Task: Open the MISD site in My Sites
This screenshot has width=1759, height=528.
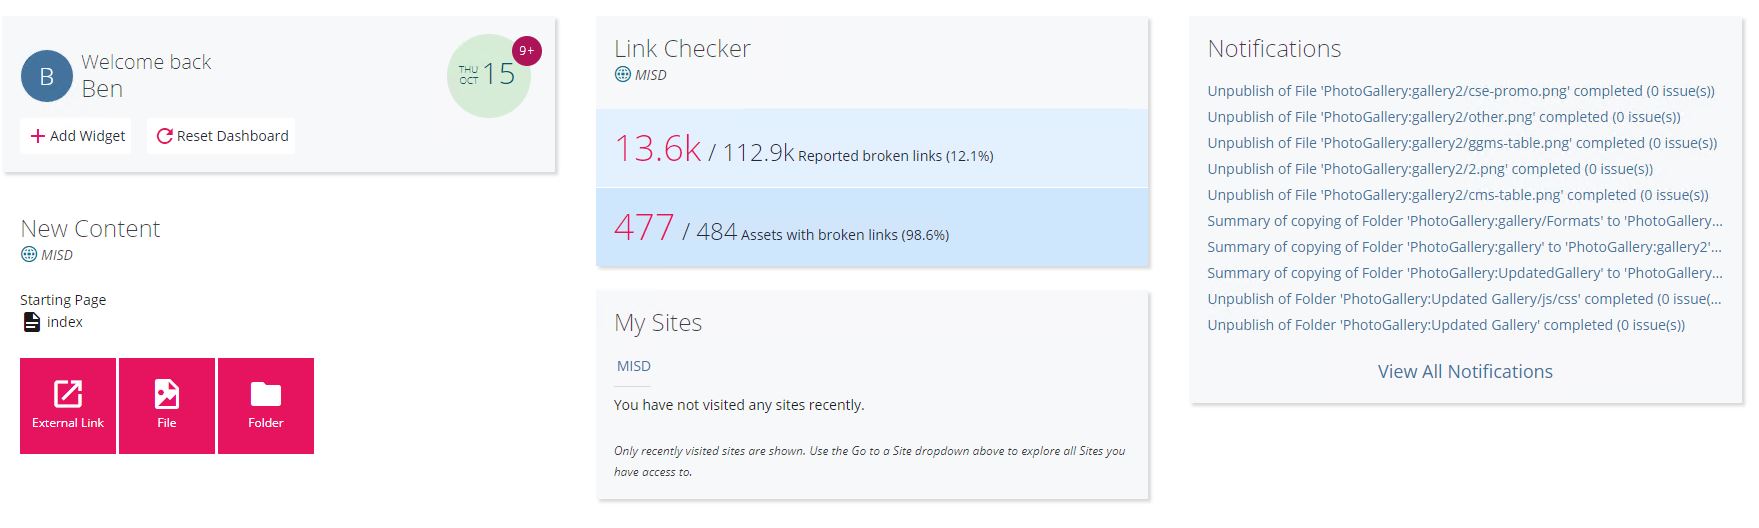Action: click(633, 366)
